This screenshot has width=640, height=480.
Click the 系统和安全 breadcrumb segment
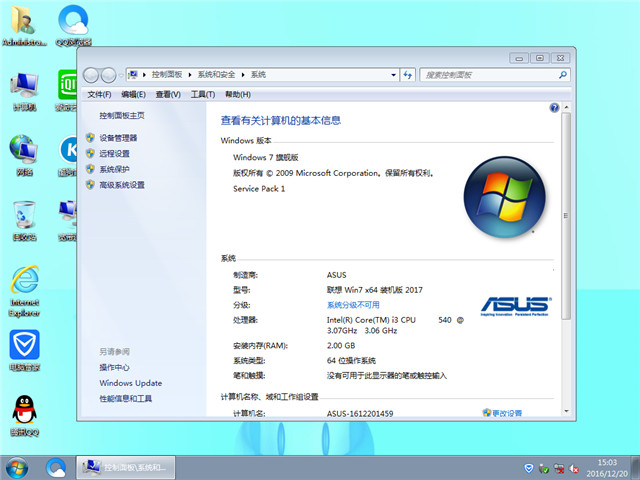coord(216,75)
